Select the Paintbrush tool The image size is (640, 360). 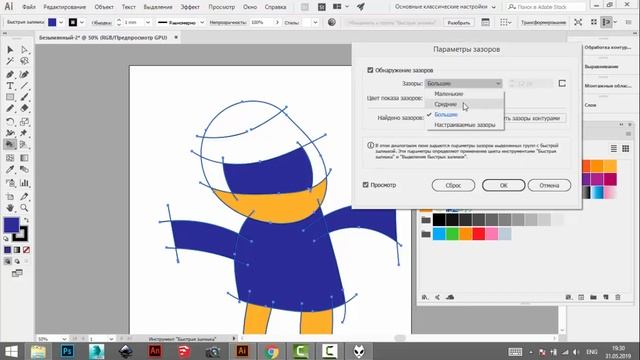coord(24,97)
